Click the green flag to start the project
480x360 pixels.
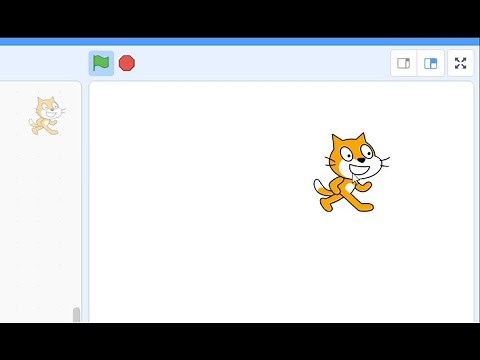click(x=101, y=63)
